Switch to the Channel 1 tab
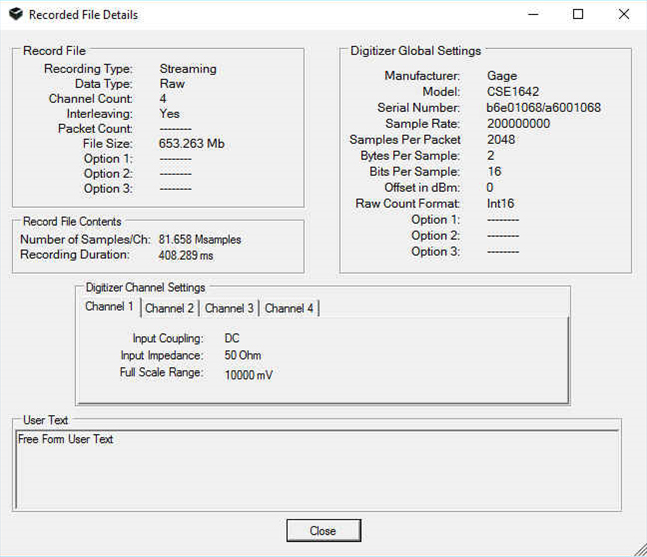Viewport: 647px width, 557px height. [x=109, y=307]
